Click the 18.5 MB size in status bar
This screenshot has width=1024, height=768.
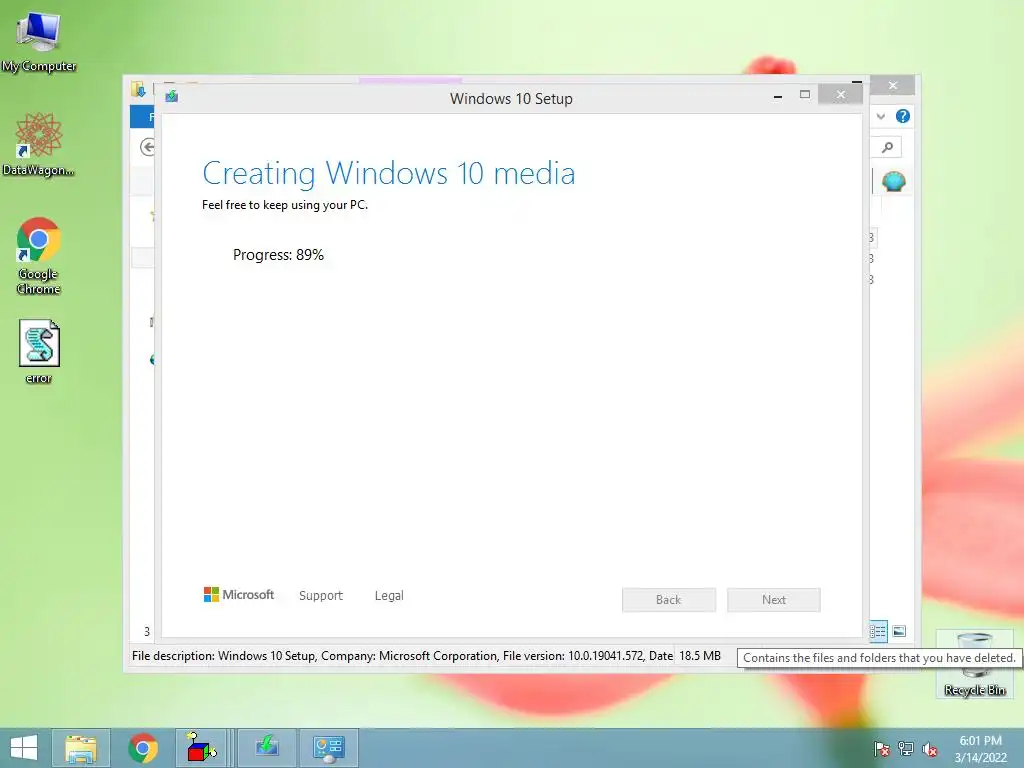coord(700,656)
